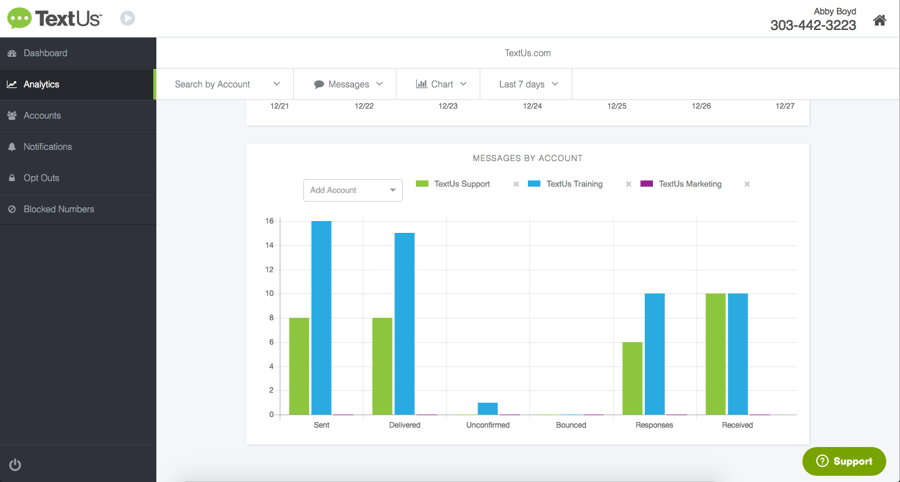This screenshot has height=482, width=900.
Task: Remove TextUs Training from chart
Action: 629,184
